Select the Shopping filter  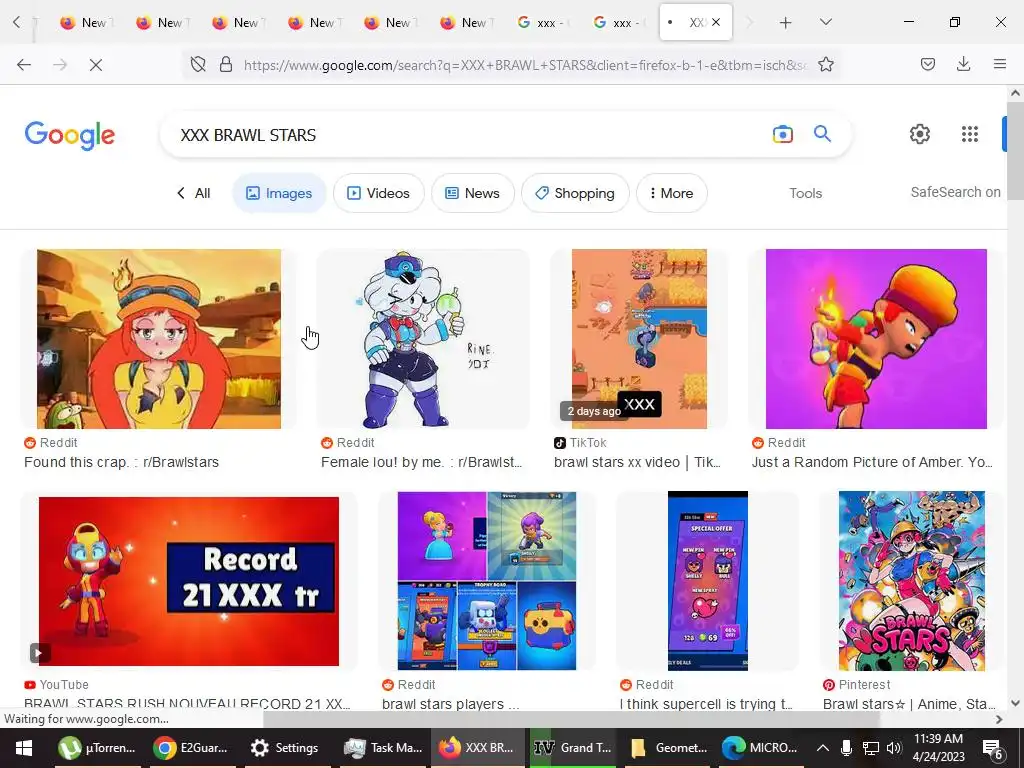point(575,193)
